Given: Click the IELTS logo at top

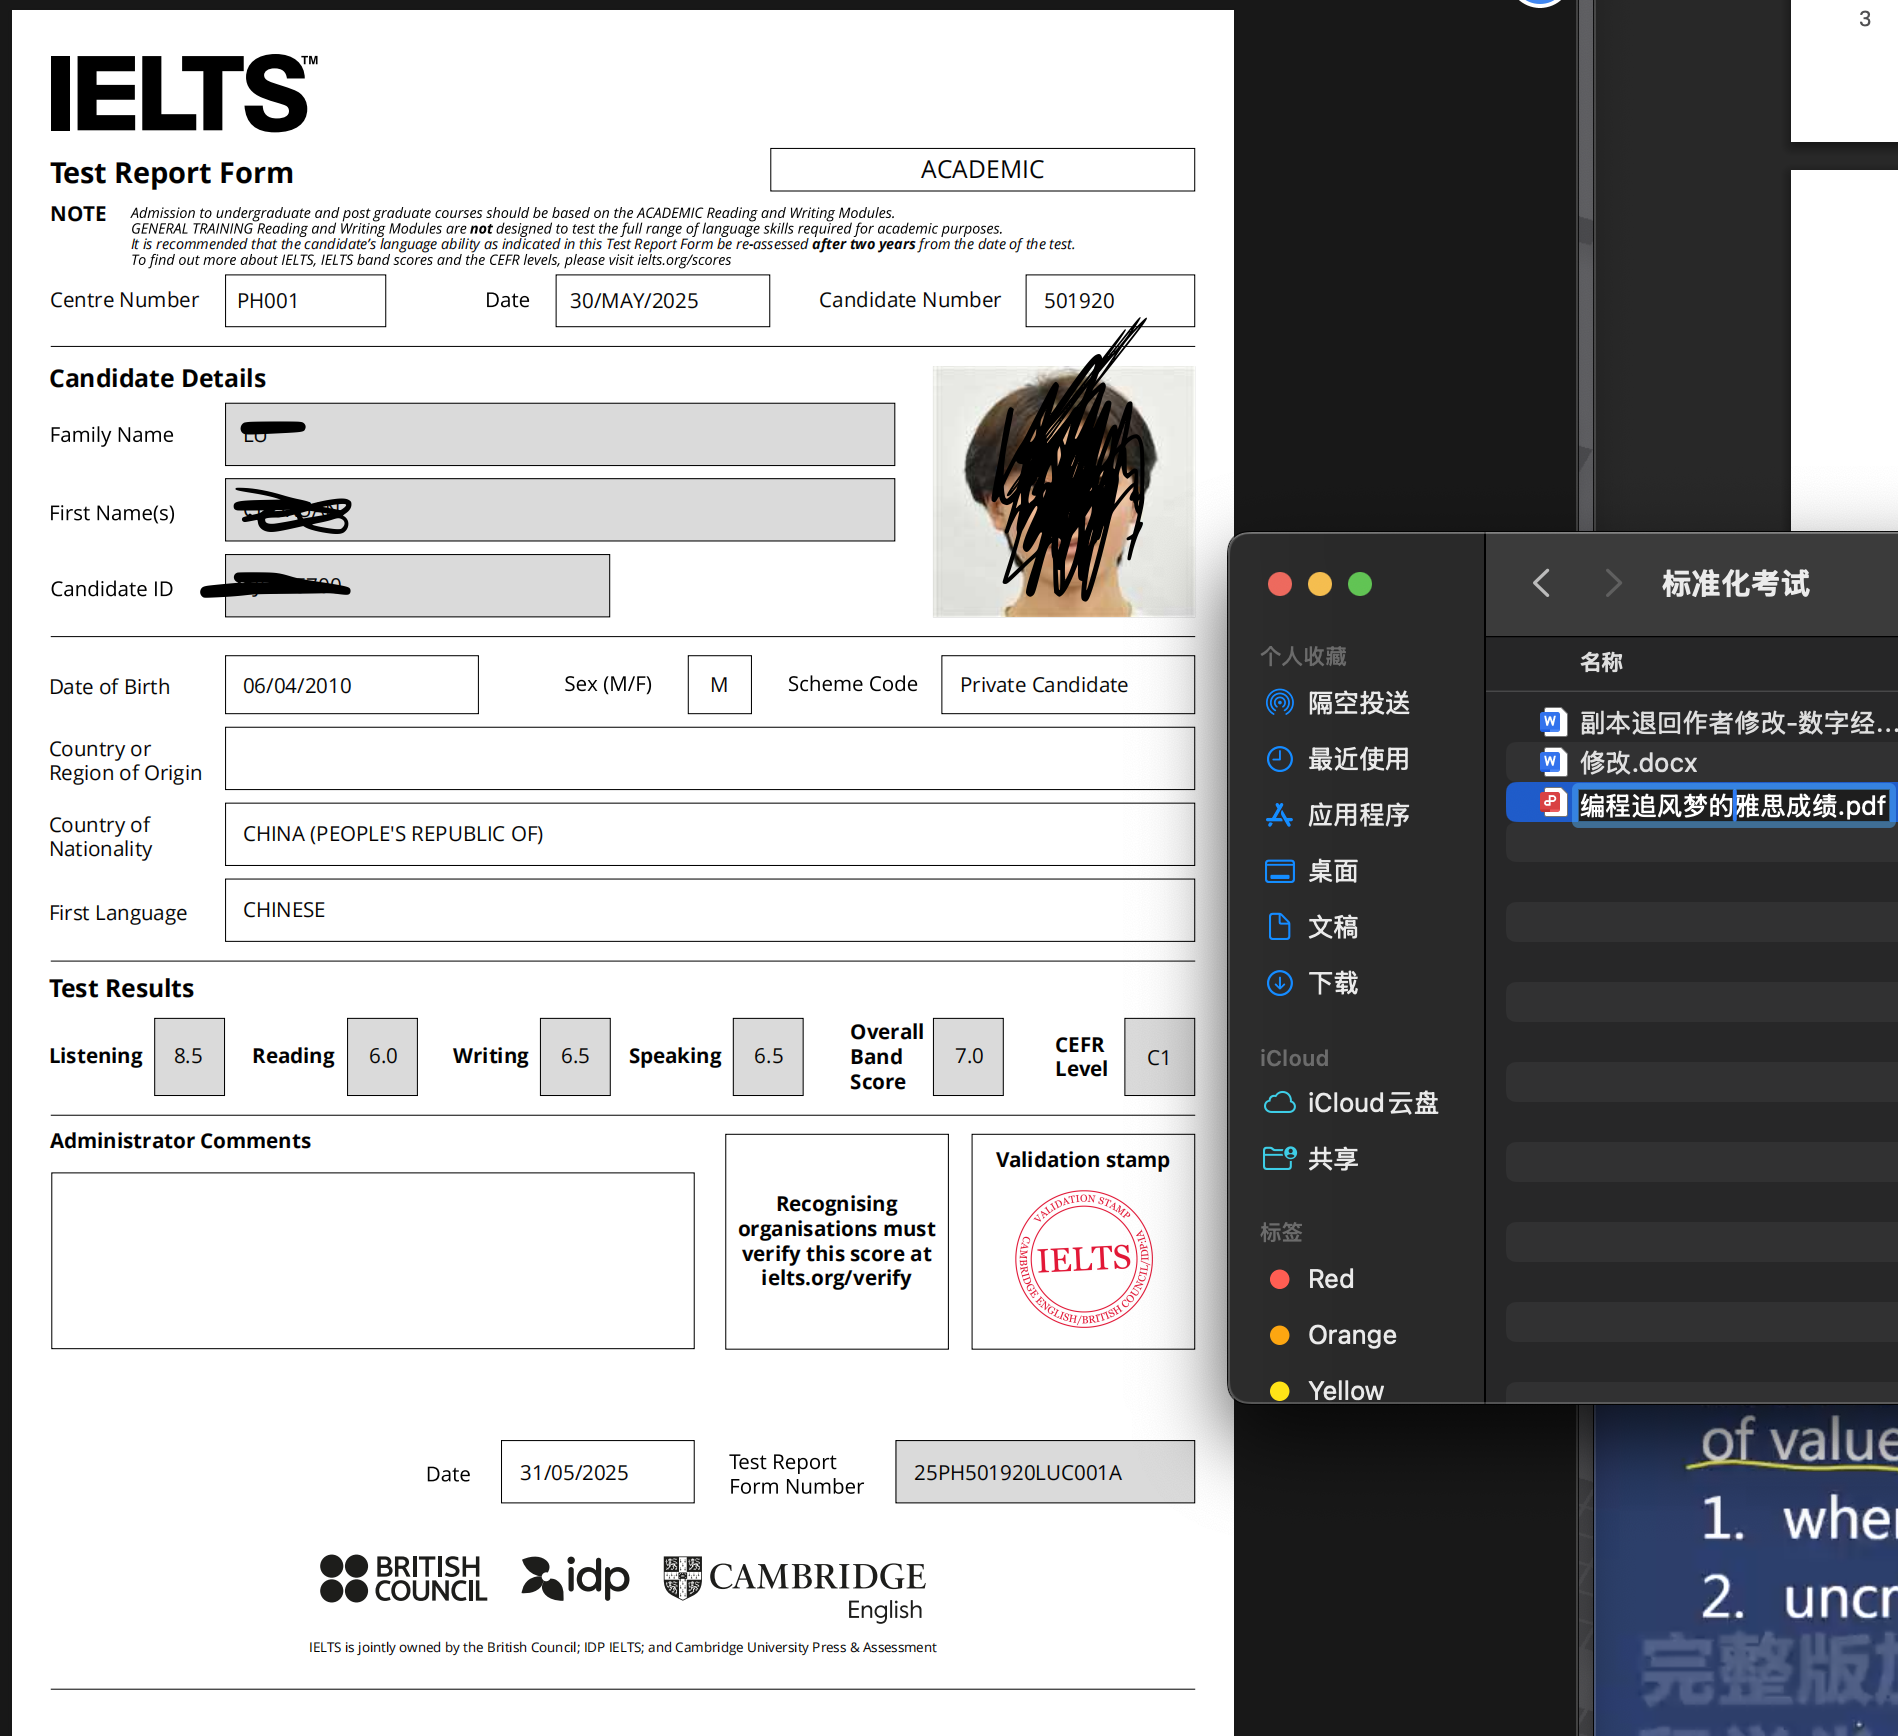Looking at the screenshot, I should 183,93.
